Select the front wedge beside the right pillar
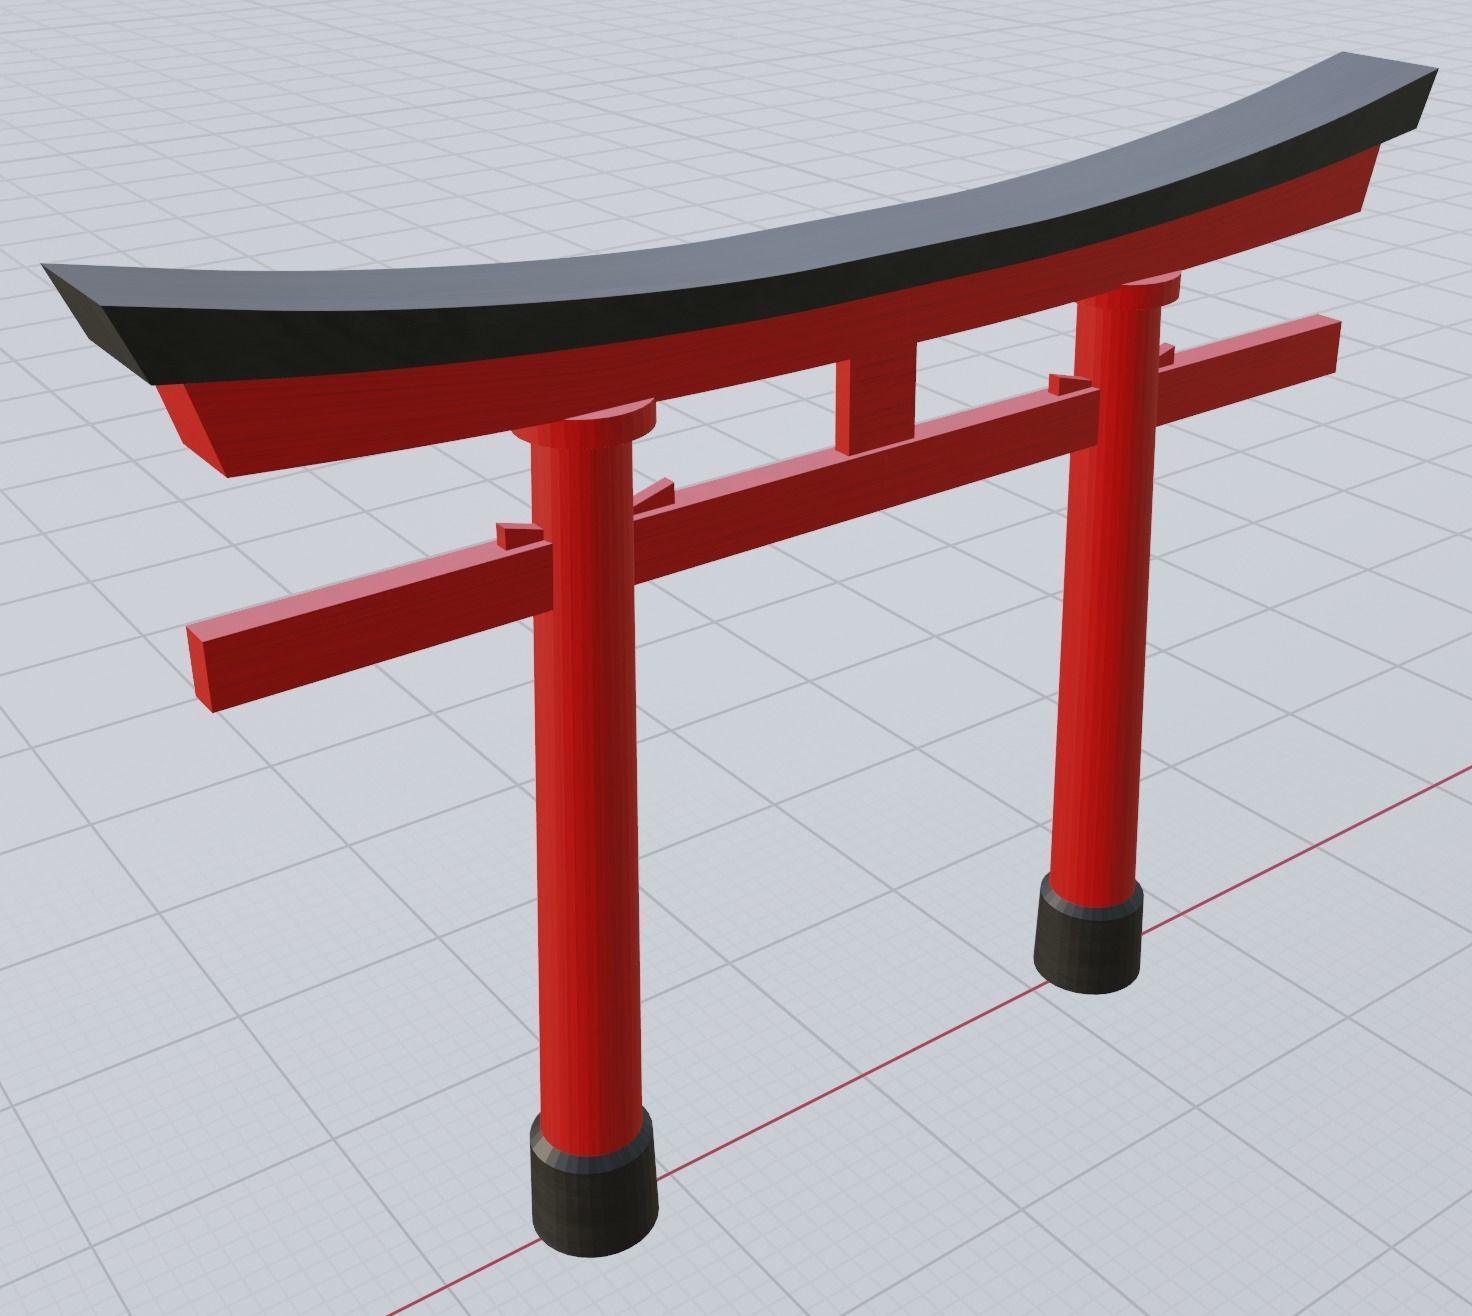This screenshot has height=1316, width=1472. 1071,384
